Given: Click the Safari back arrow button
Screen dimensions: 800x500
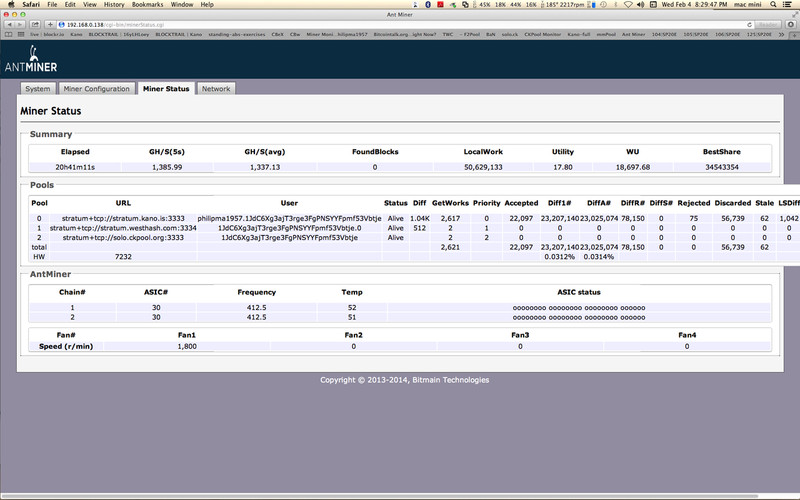Looking at the screenshot, I should pyautogui.click(x=9, y=24).
